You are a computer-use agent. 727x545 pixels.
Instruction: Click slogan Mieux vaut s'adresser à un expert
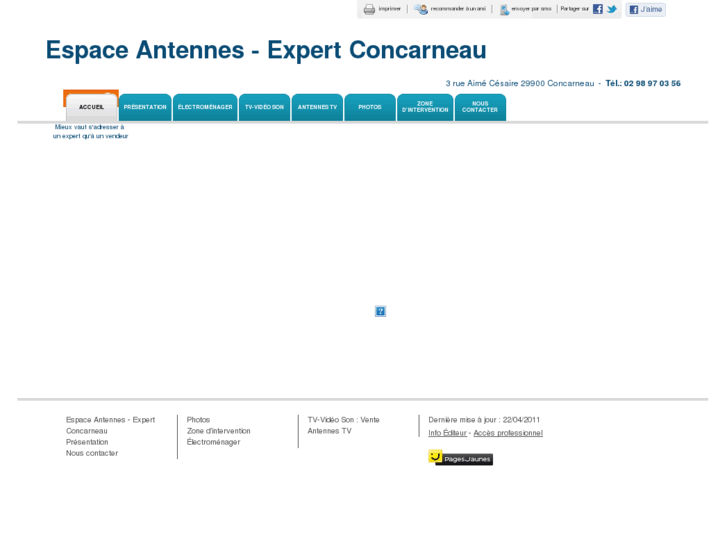[90, 131]
